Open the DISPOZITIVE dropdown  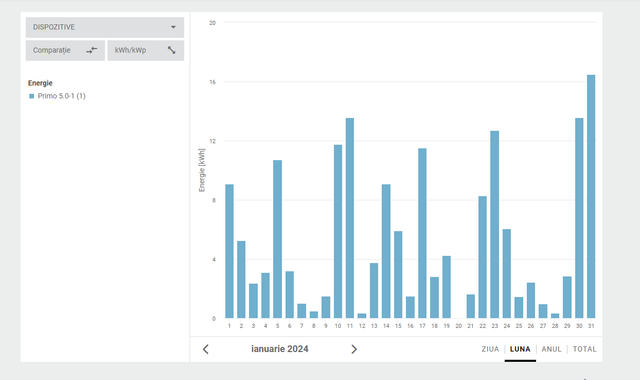click(105, 27)
